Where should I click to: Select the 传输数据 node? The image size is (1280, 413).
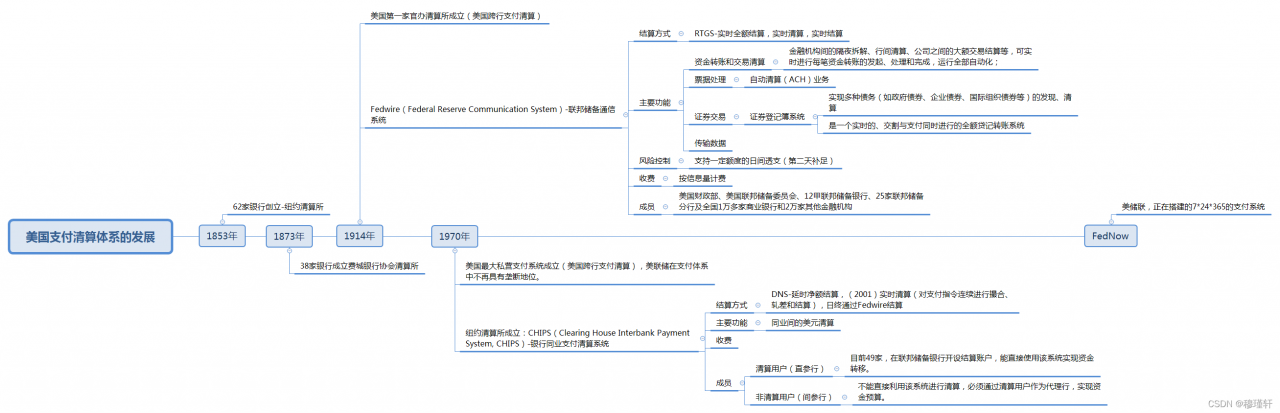point(710,143)
